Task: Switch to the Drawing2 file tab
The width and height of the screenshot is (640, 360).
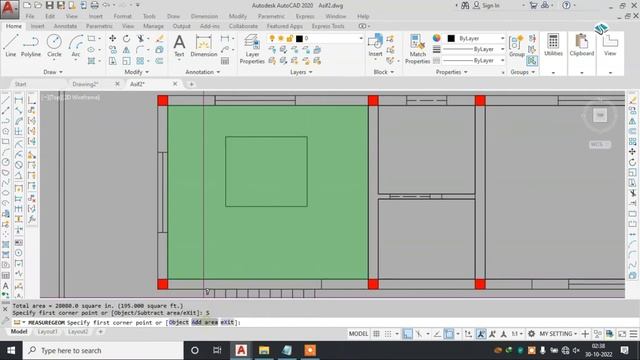Action: 85,84
